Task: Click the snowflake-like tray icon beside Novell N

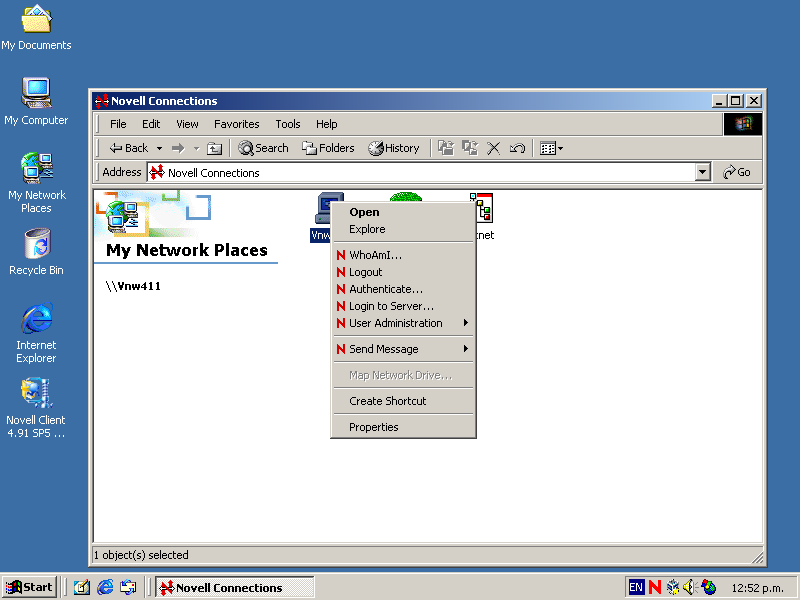Action: pyautogui.click(x=673, y=587)
